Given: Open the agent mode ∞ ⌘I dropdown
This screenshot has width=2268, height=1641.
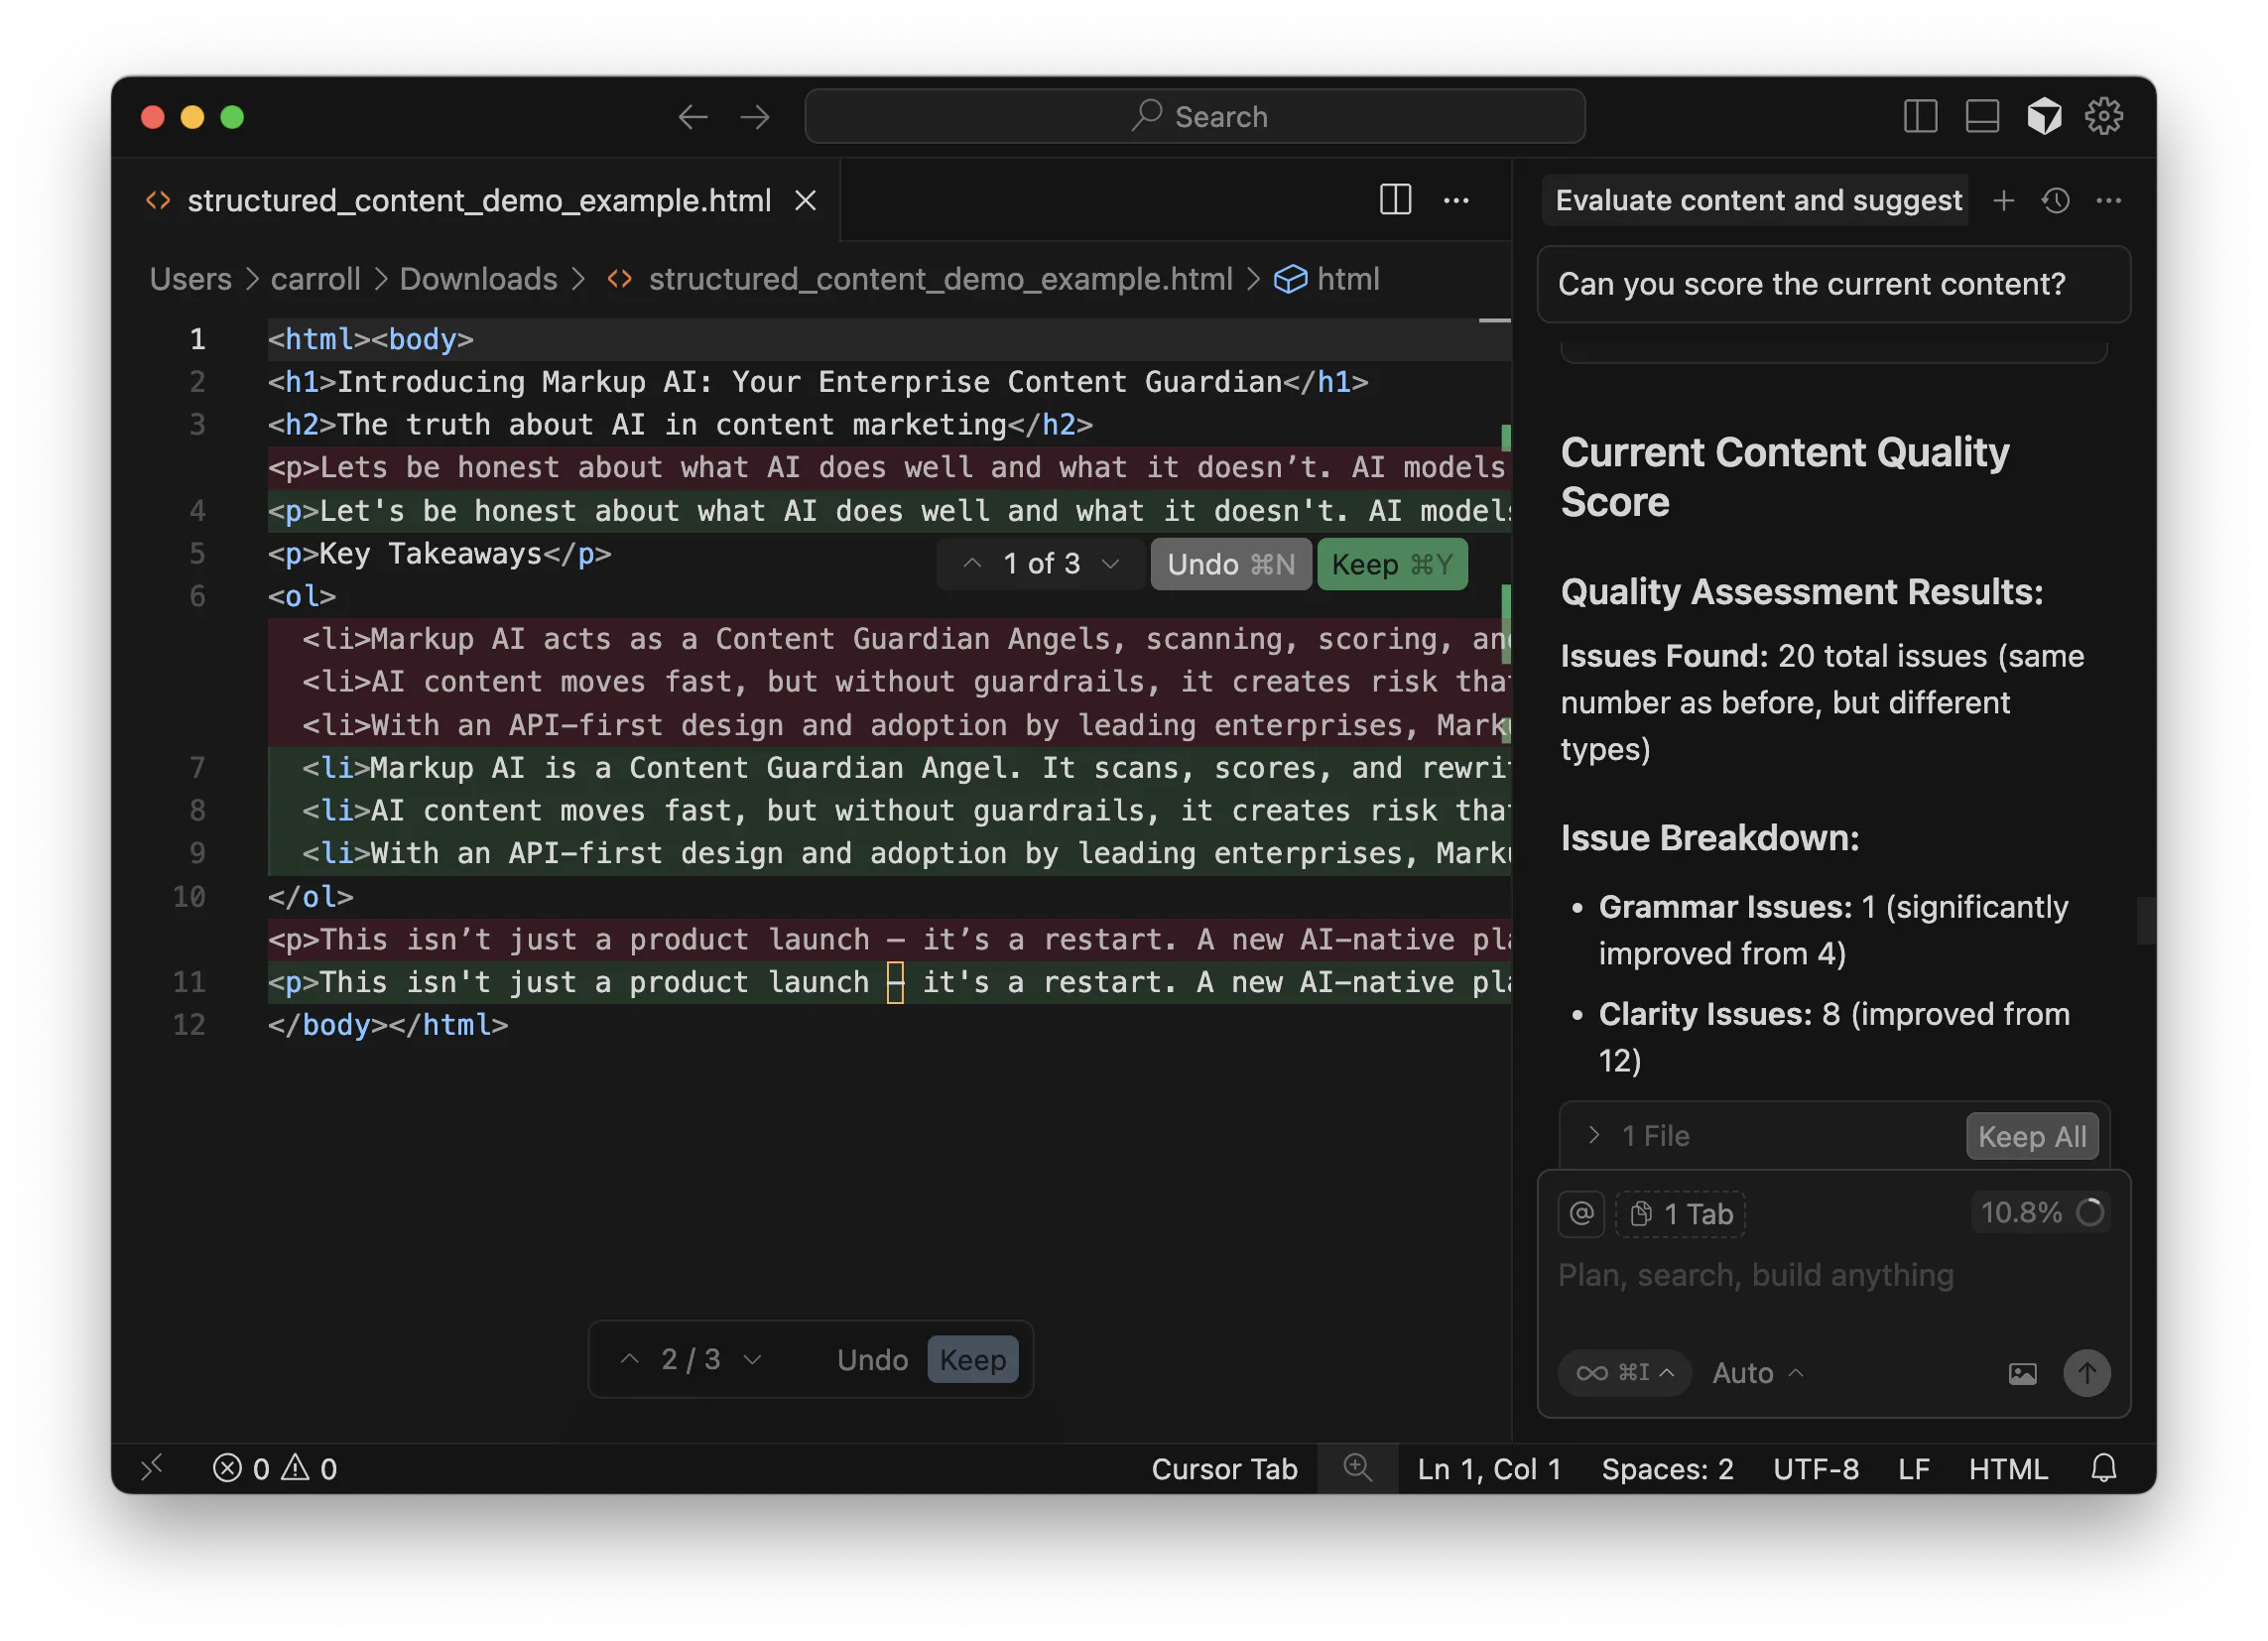Looking at the screenshot, I should click(x=1624, y=1373).
